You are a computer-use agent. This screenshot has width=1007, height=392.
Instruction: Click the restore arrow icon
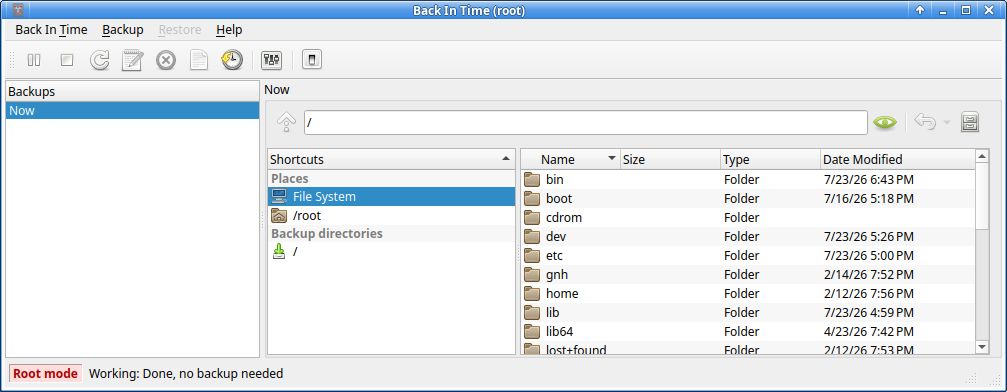point(924,122)
